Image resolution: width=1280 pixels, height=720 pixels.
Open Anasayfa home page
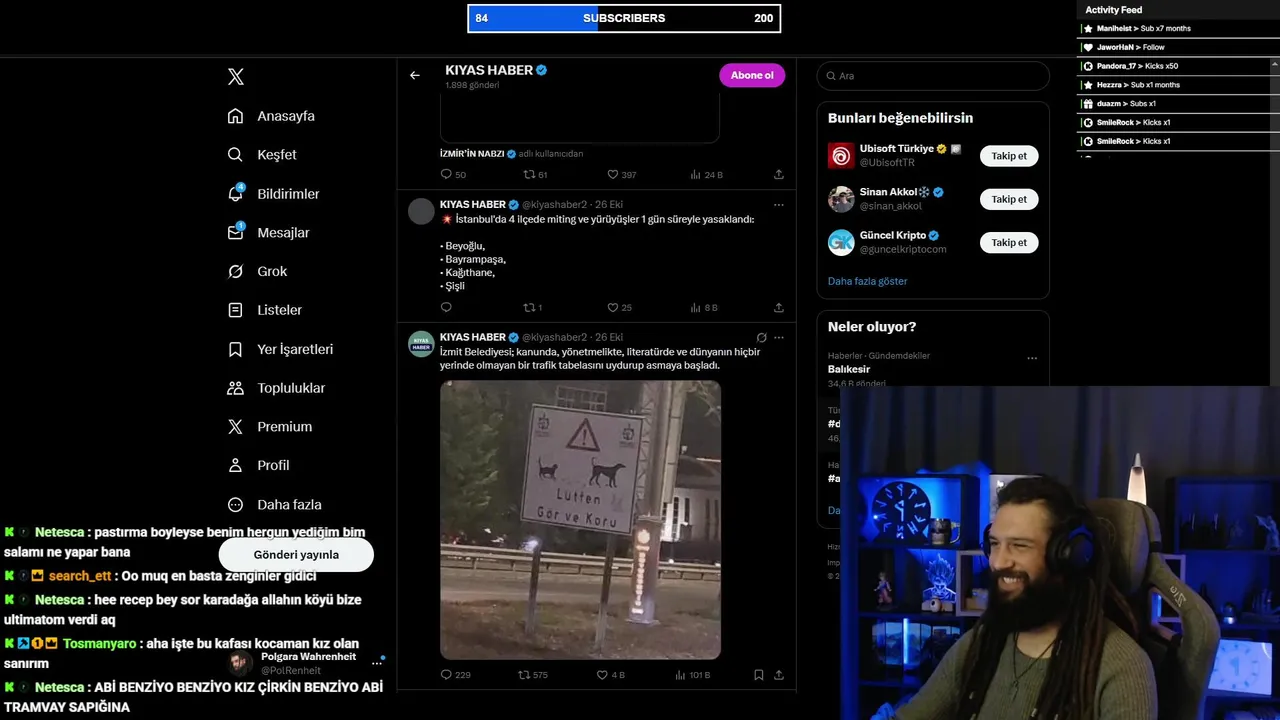click(271, 116)
